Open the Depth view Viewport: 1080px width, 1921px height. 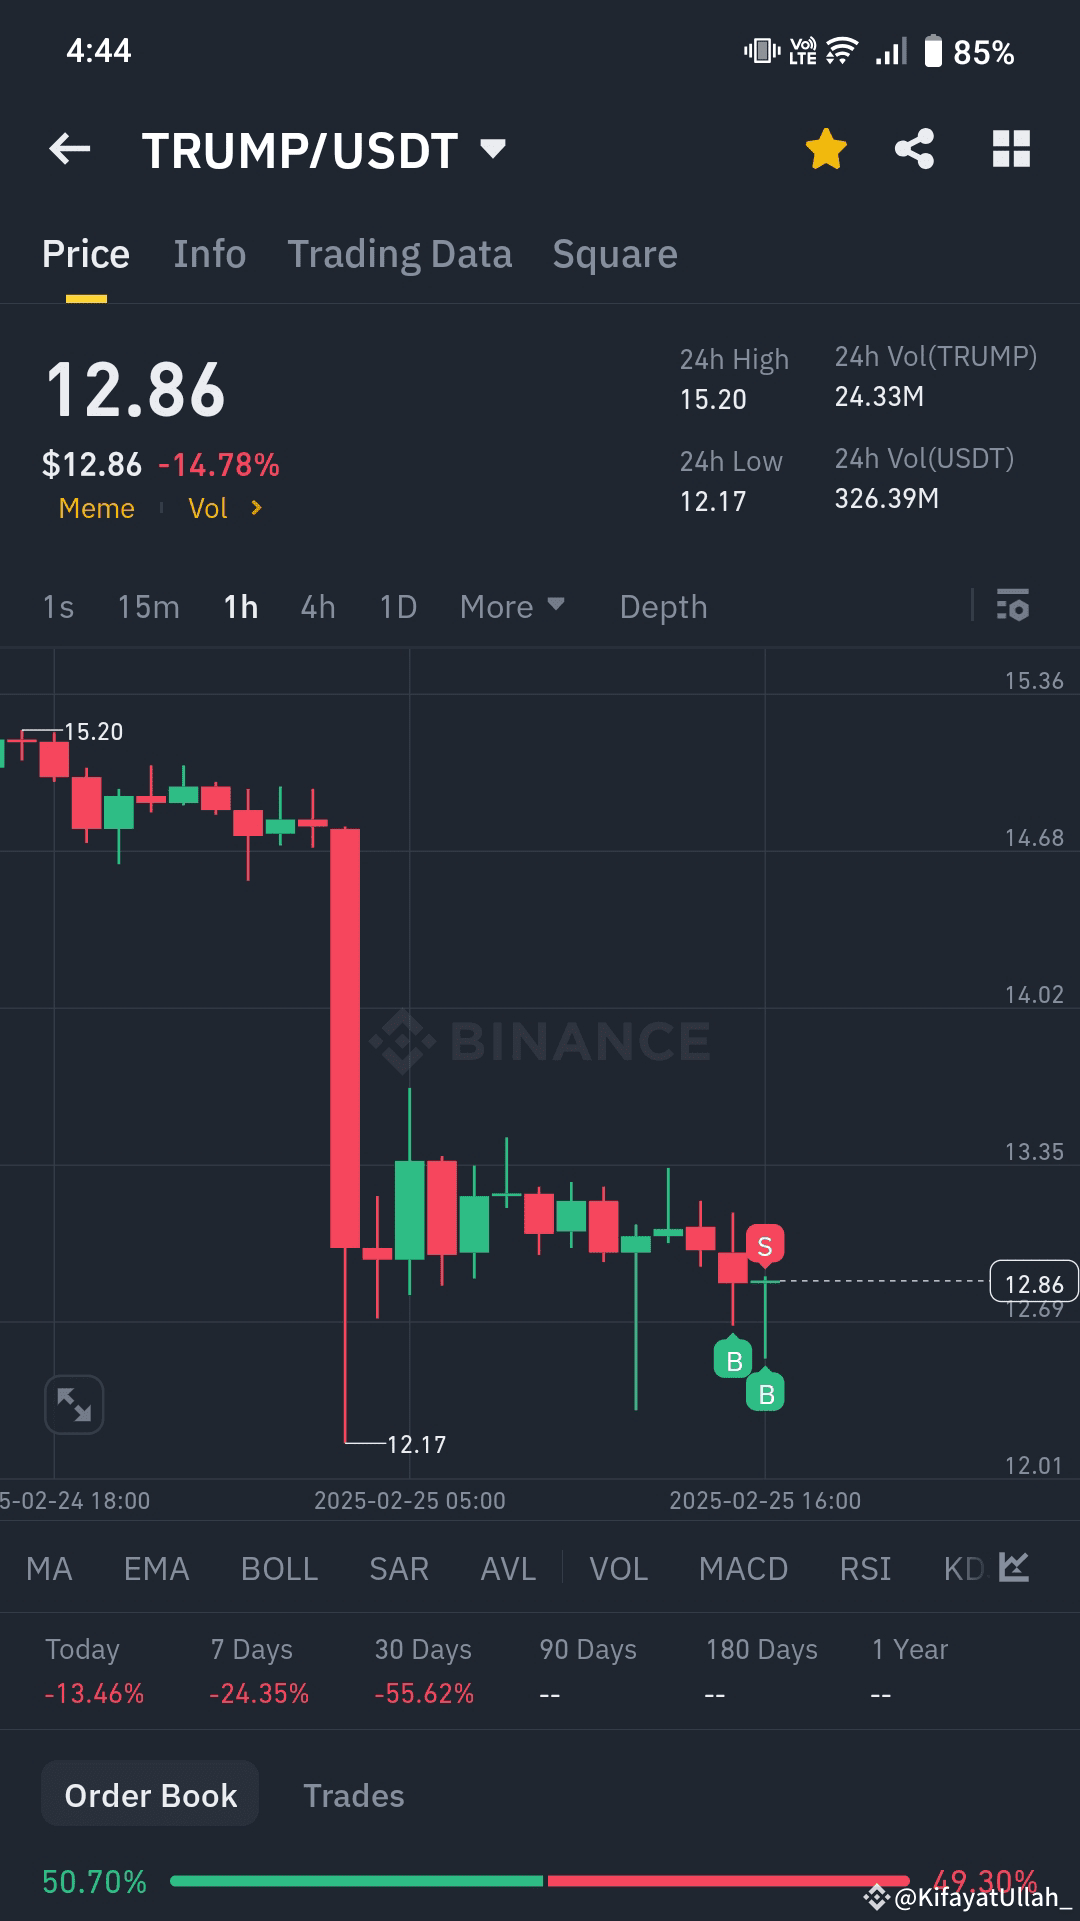(662, 606)
